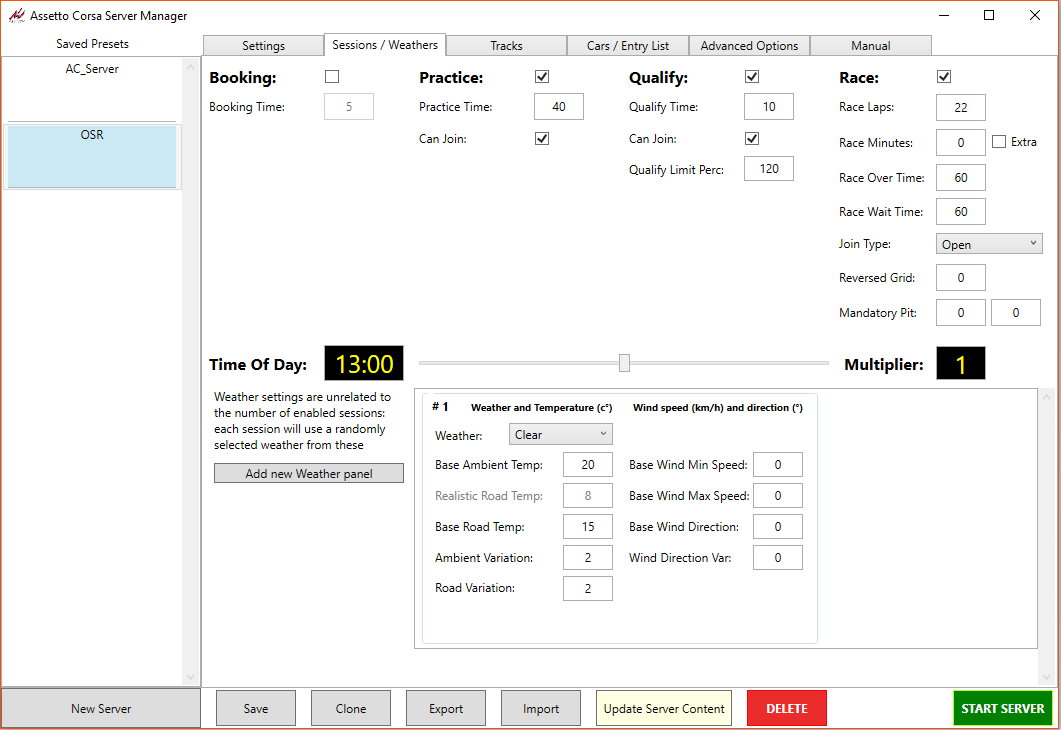1061x730 pixels.
Task: Open the Tracks tab
Action: 506,45
